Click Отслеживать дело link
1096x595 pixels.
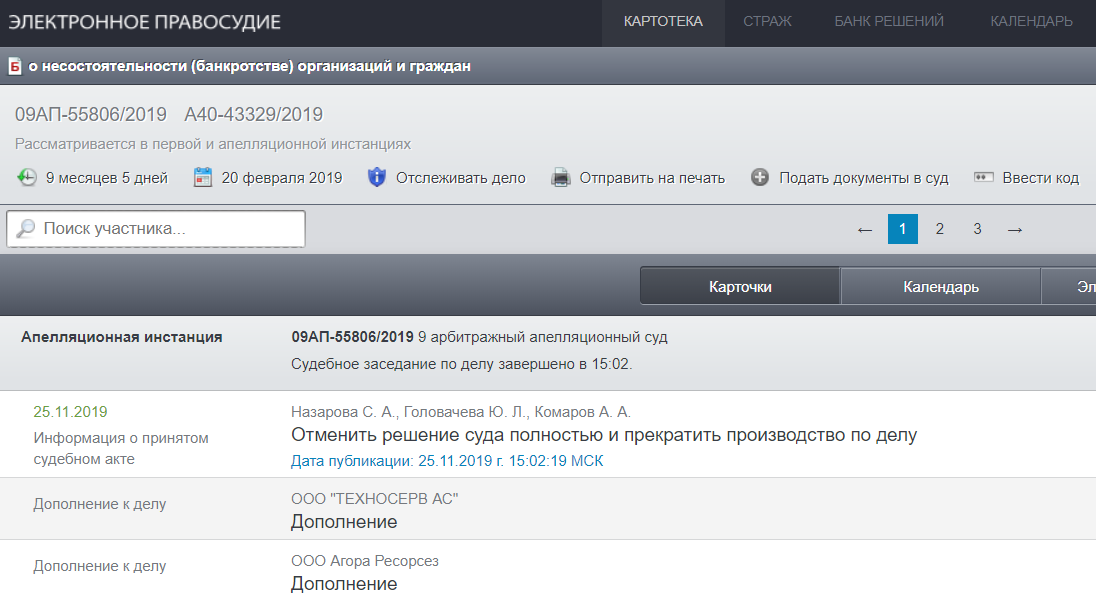461,178
